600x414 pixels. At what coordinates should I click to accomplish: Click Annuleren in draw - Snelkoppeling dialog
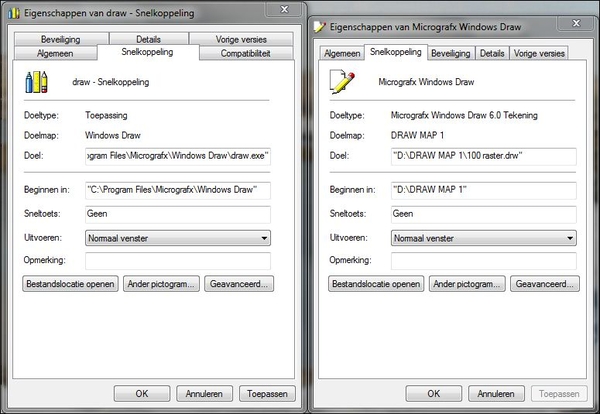coord(204,394)
